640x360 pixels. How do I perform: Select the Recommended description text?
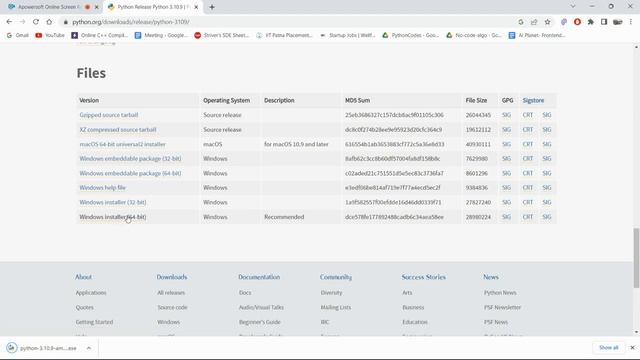coord(284,217)
